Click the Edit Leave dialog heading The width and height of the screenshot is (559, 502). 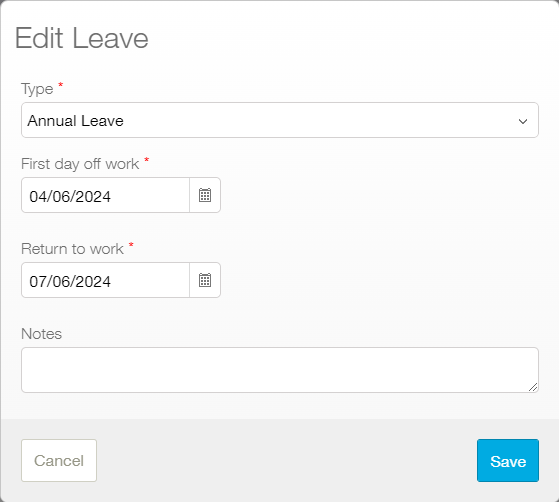[x=82, y=38]
